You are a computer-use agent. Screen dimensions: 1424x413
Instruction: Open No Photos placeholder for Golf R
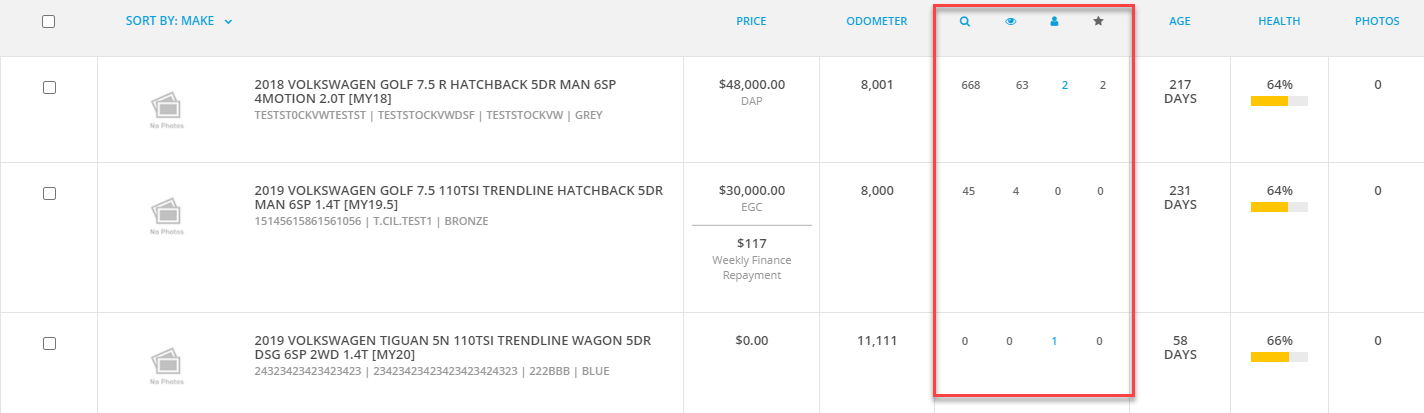tap(167, 110)
